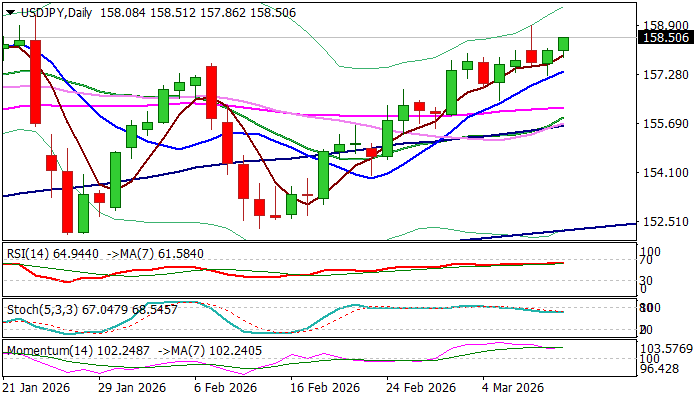Click the 155.690 price axis level
The width and height of the screenshot is (700, 400).
pos(665,124)
